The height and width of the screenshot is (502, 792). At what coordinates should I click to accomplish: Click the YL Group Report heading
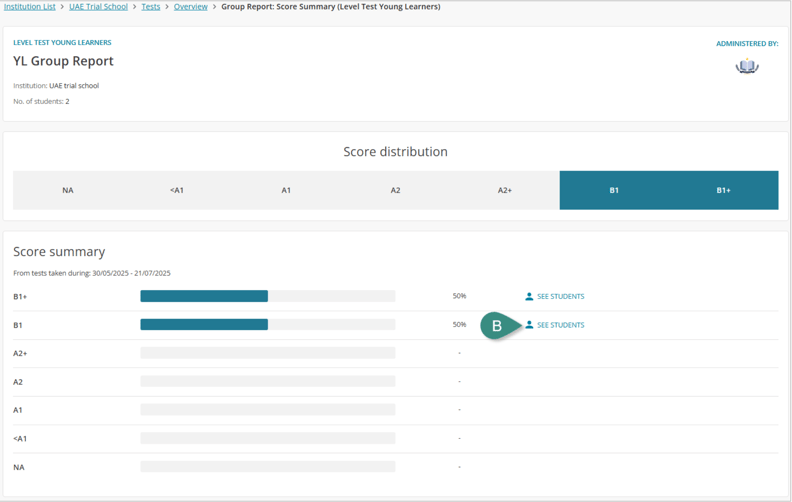click(x=63, y=61)
